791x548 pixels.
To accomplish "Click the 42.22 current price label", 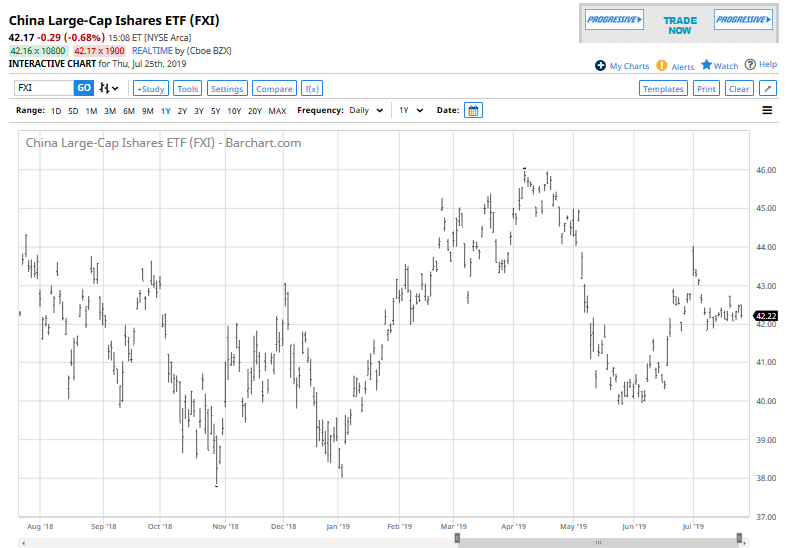I will point(766,316).
